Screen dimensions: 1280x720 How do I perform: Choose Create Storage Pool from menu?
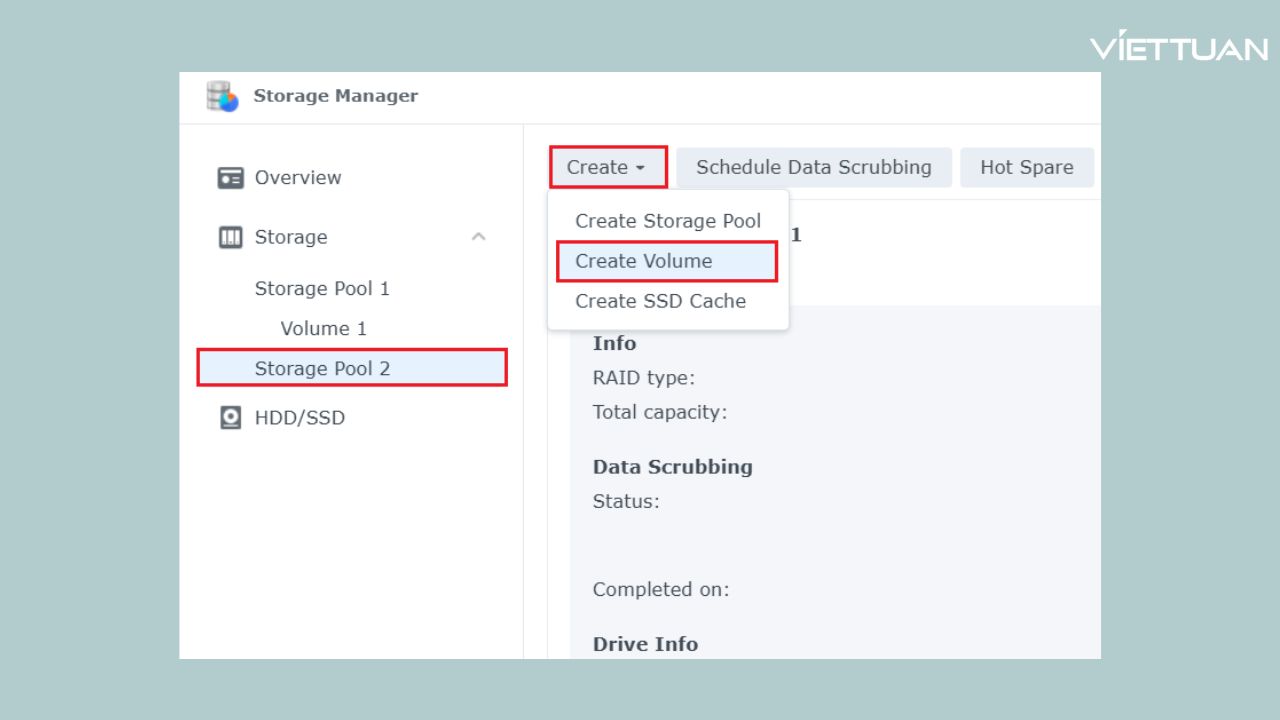click(x=667, y=221)
